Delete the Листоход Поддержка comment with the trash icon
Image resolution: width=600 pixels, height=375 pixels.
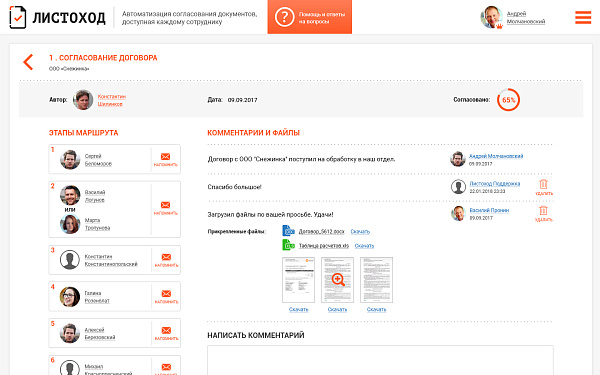coord(543,187)
